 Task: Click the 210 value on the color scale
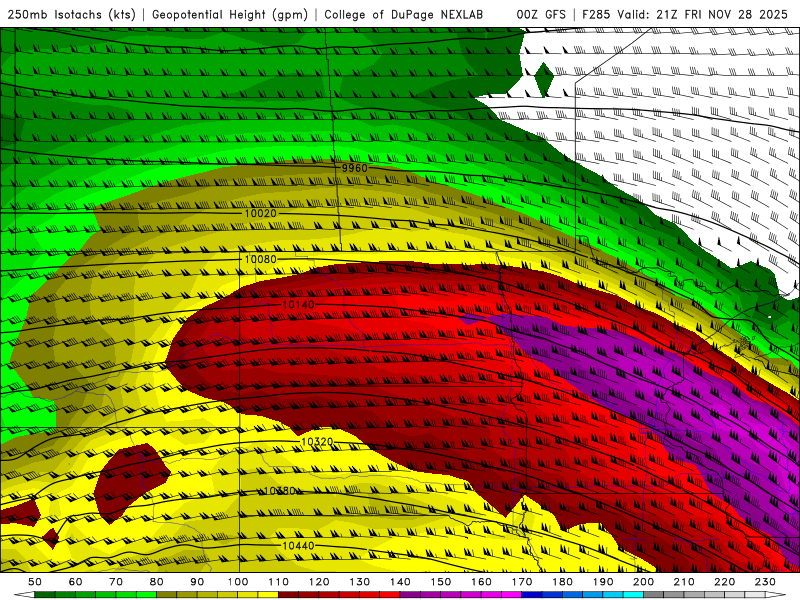point(684,582)
